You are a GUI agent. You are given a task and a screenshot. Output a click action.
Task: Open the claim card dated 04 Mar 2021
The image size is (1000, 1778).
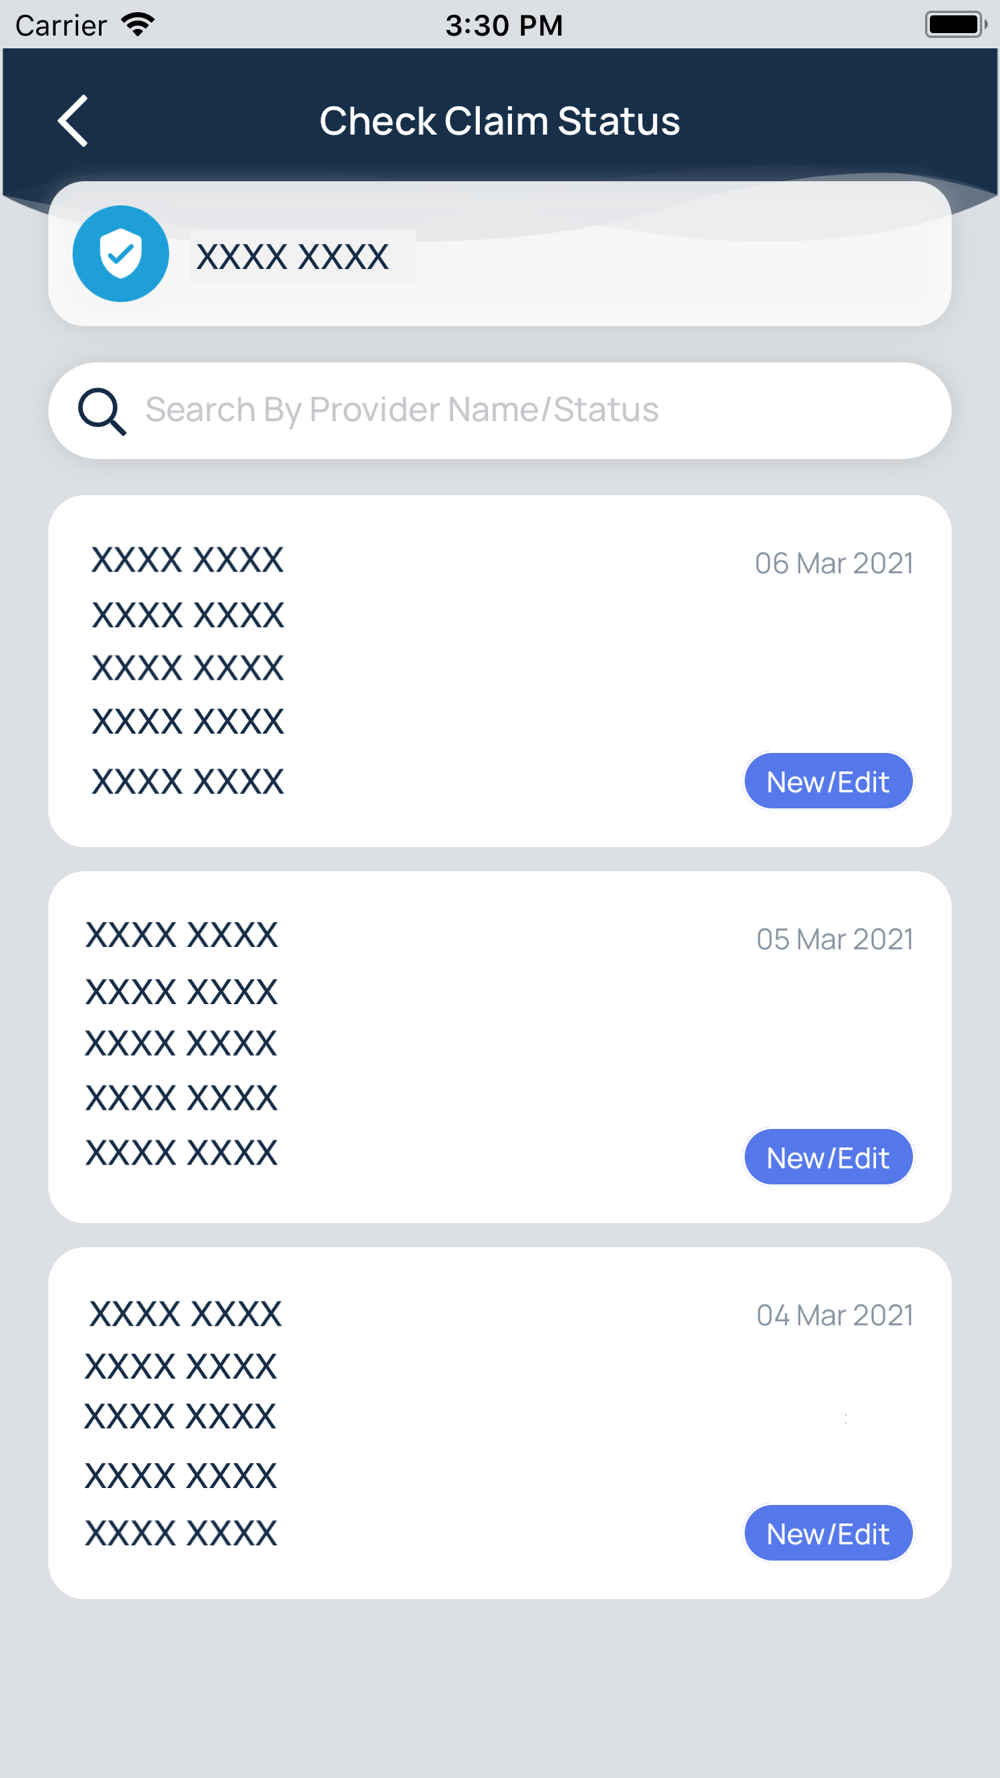tap(500, 1423)
